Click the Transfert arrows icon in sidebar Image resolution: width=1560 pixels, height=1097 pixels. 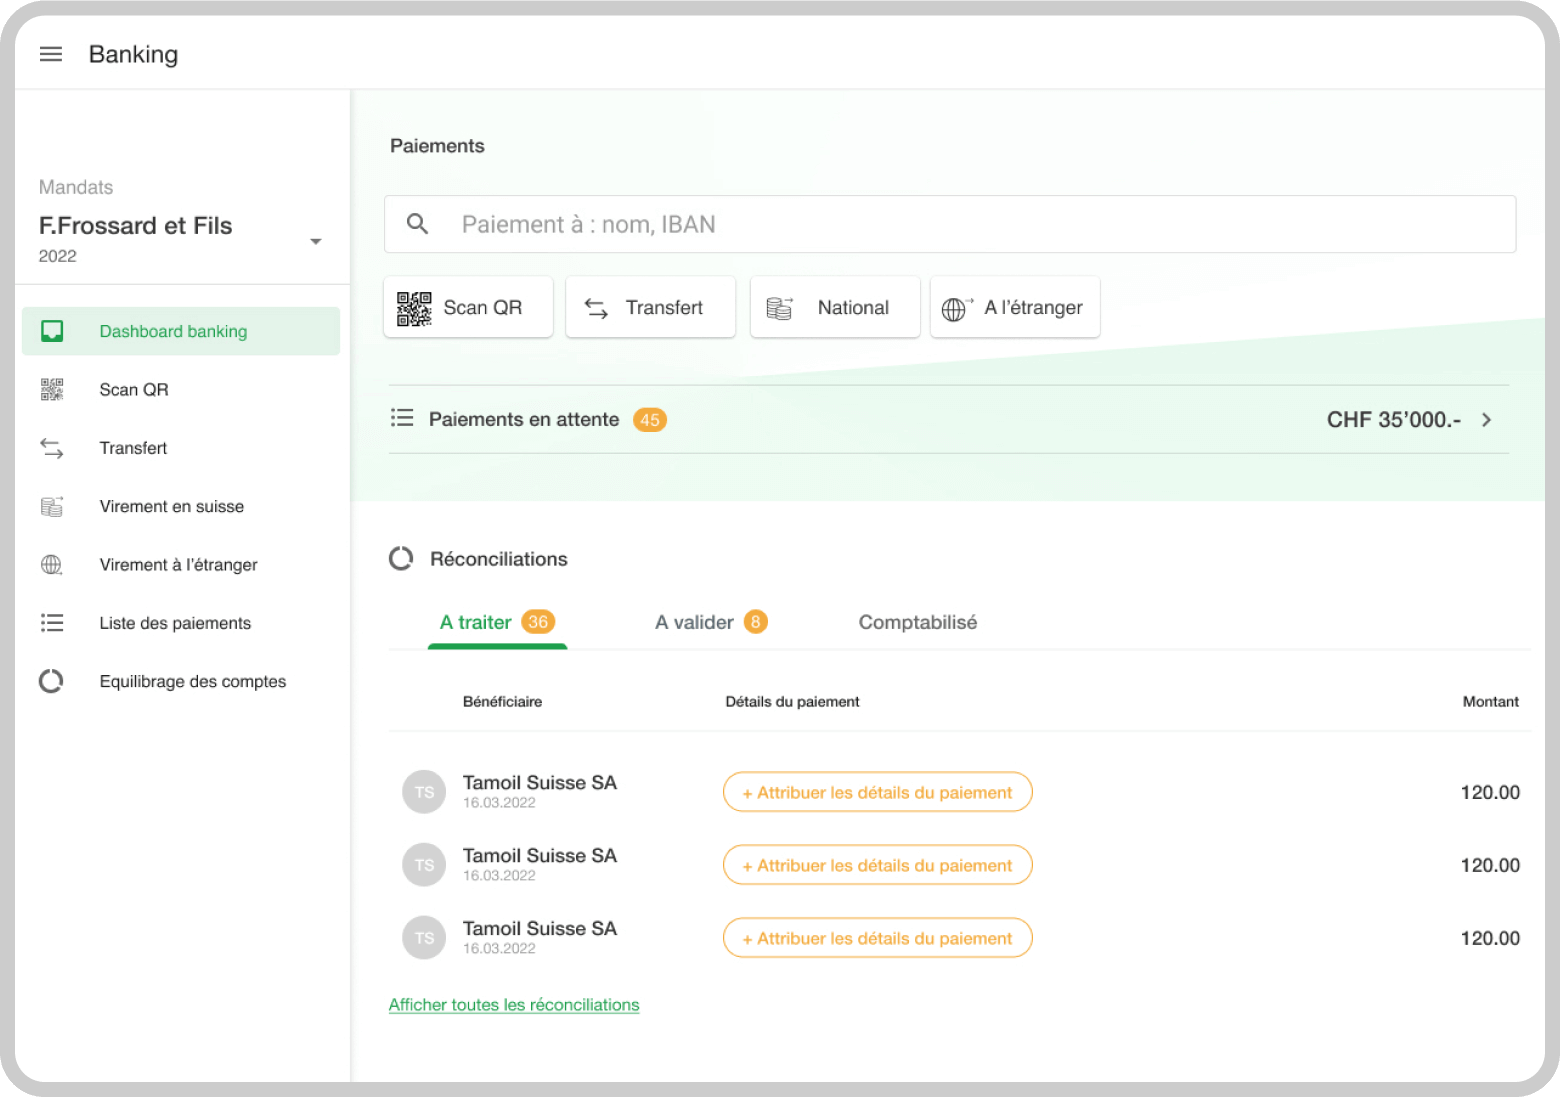51,448
